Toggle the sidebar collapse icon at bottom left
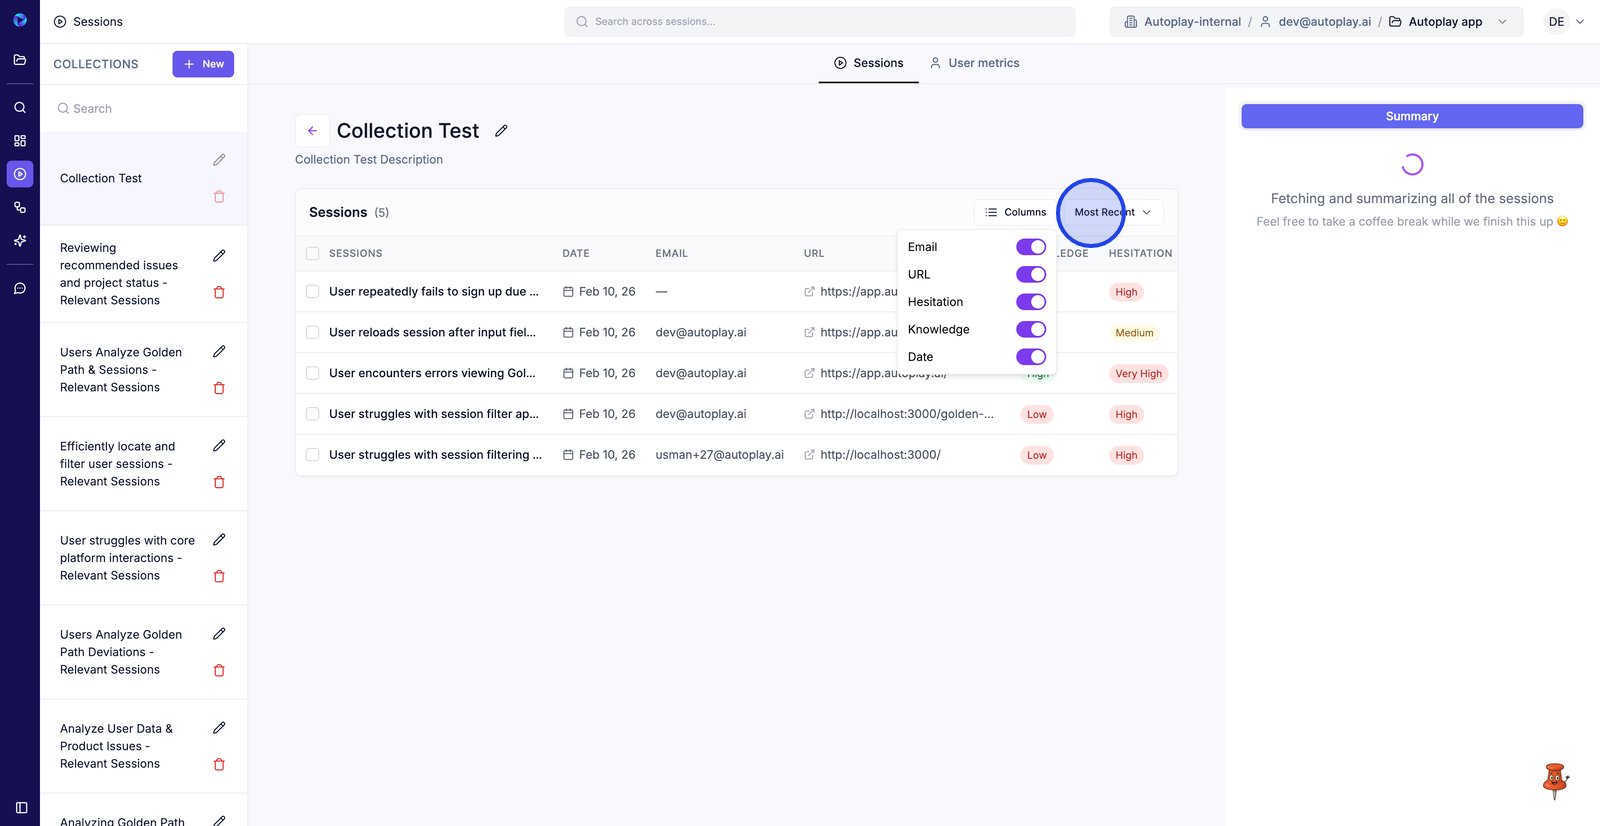 pos(21,807)
